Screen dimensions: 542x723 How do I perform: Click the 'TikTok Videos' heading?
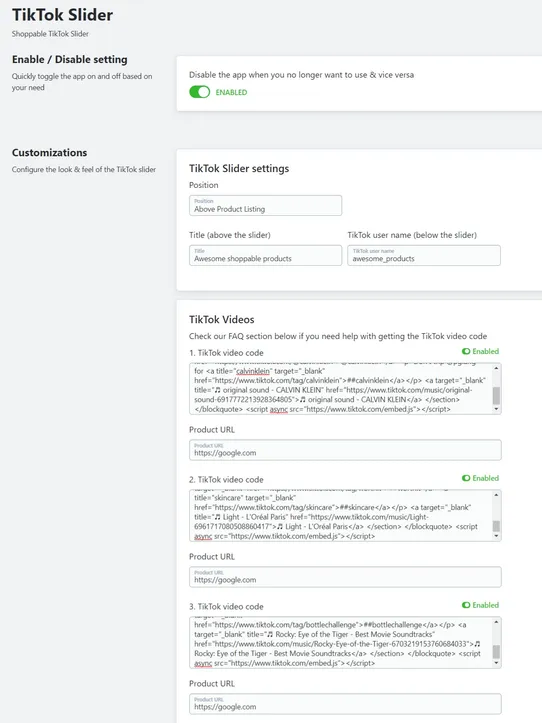(221, 320)
